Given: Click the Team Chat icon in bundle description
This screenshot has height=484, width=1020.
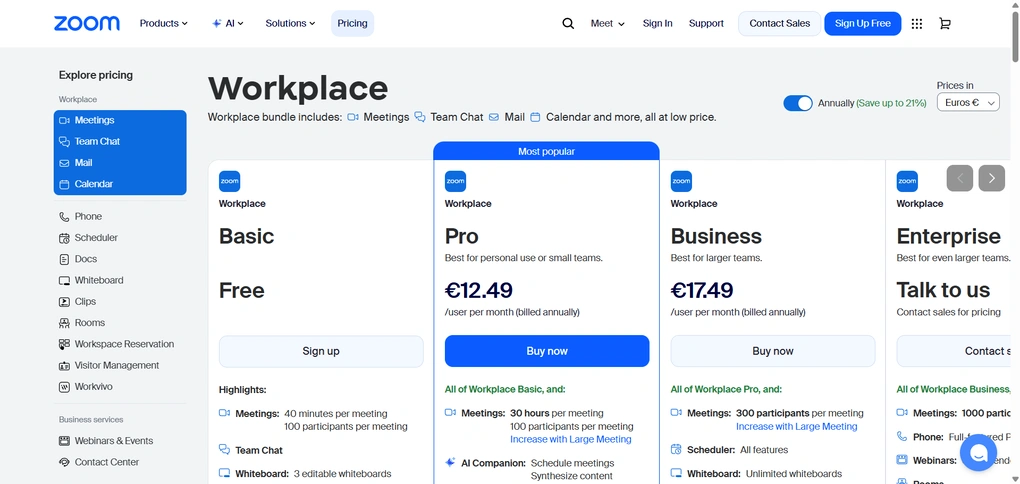Looking at the screenshot, I should pyautogui.click(x=420, y=117).
